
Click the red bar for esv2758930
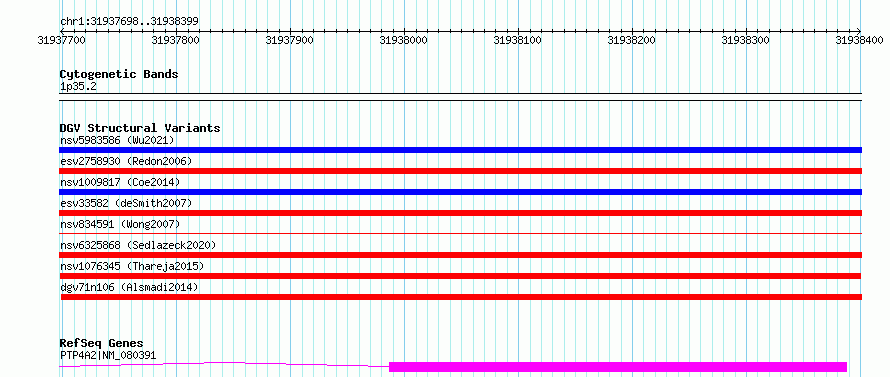460,171
